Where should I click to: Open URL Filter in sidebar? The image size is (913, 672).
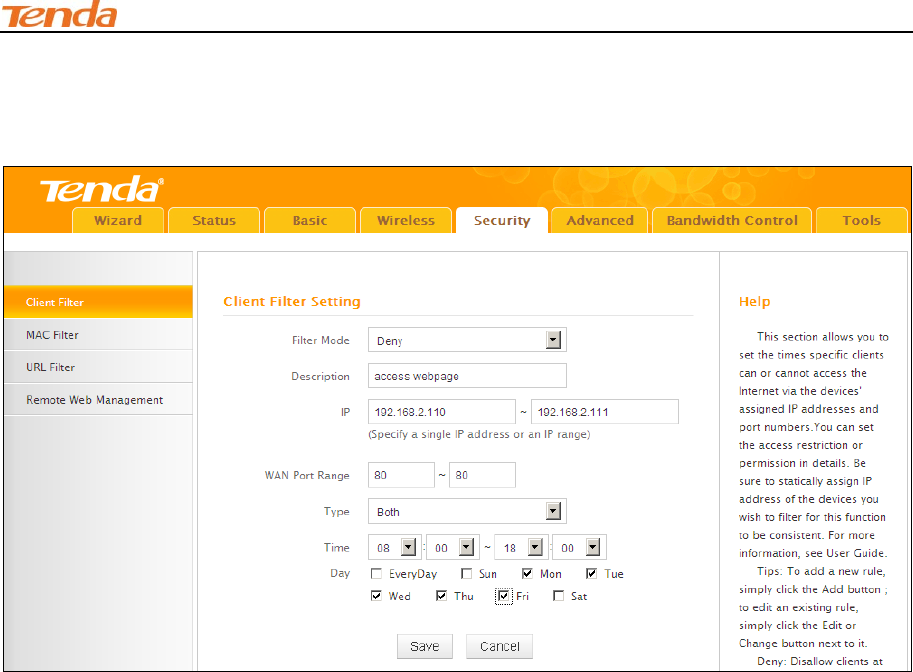98,367
